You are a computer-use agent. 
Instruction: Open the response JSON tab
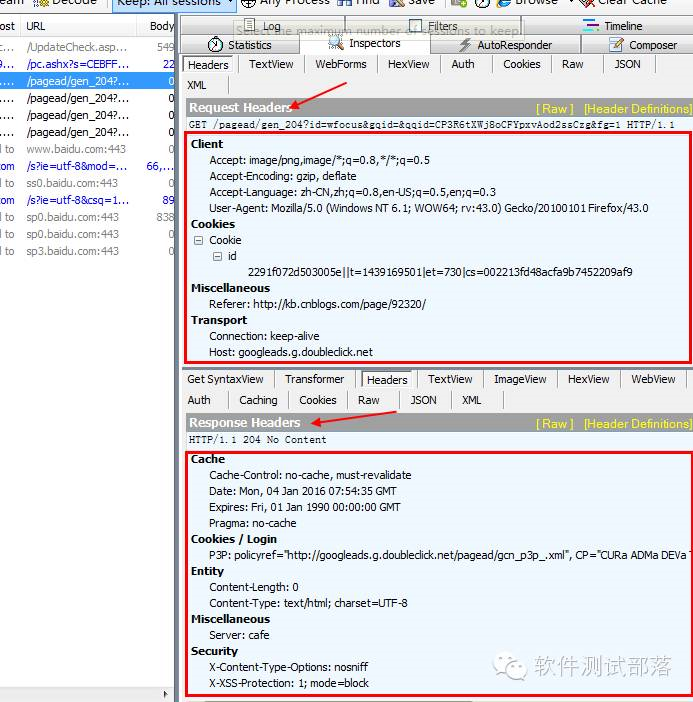click(424, 400)
